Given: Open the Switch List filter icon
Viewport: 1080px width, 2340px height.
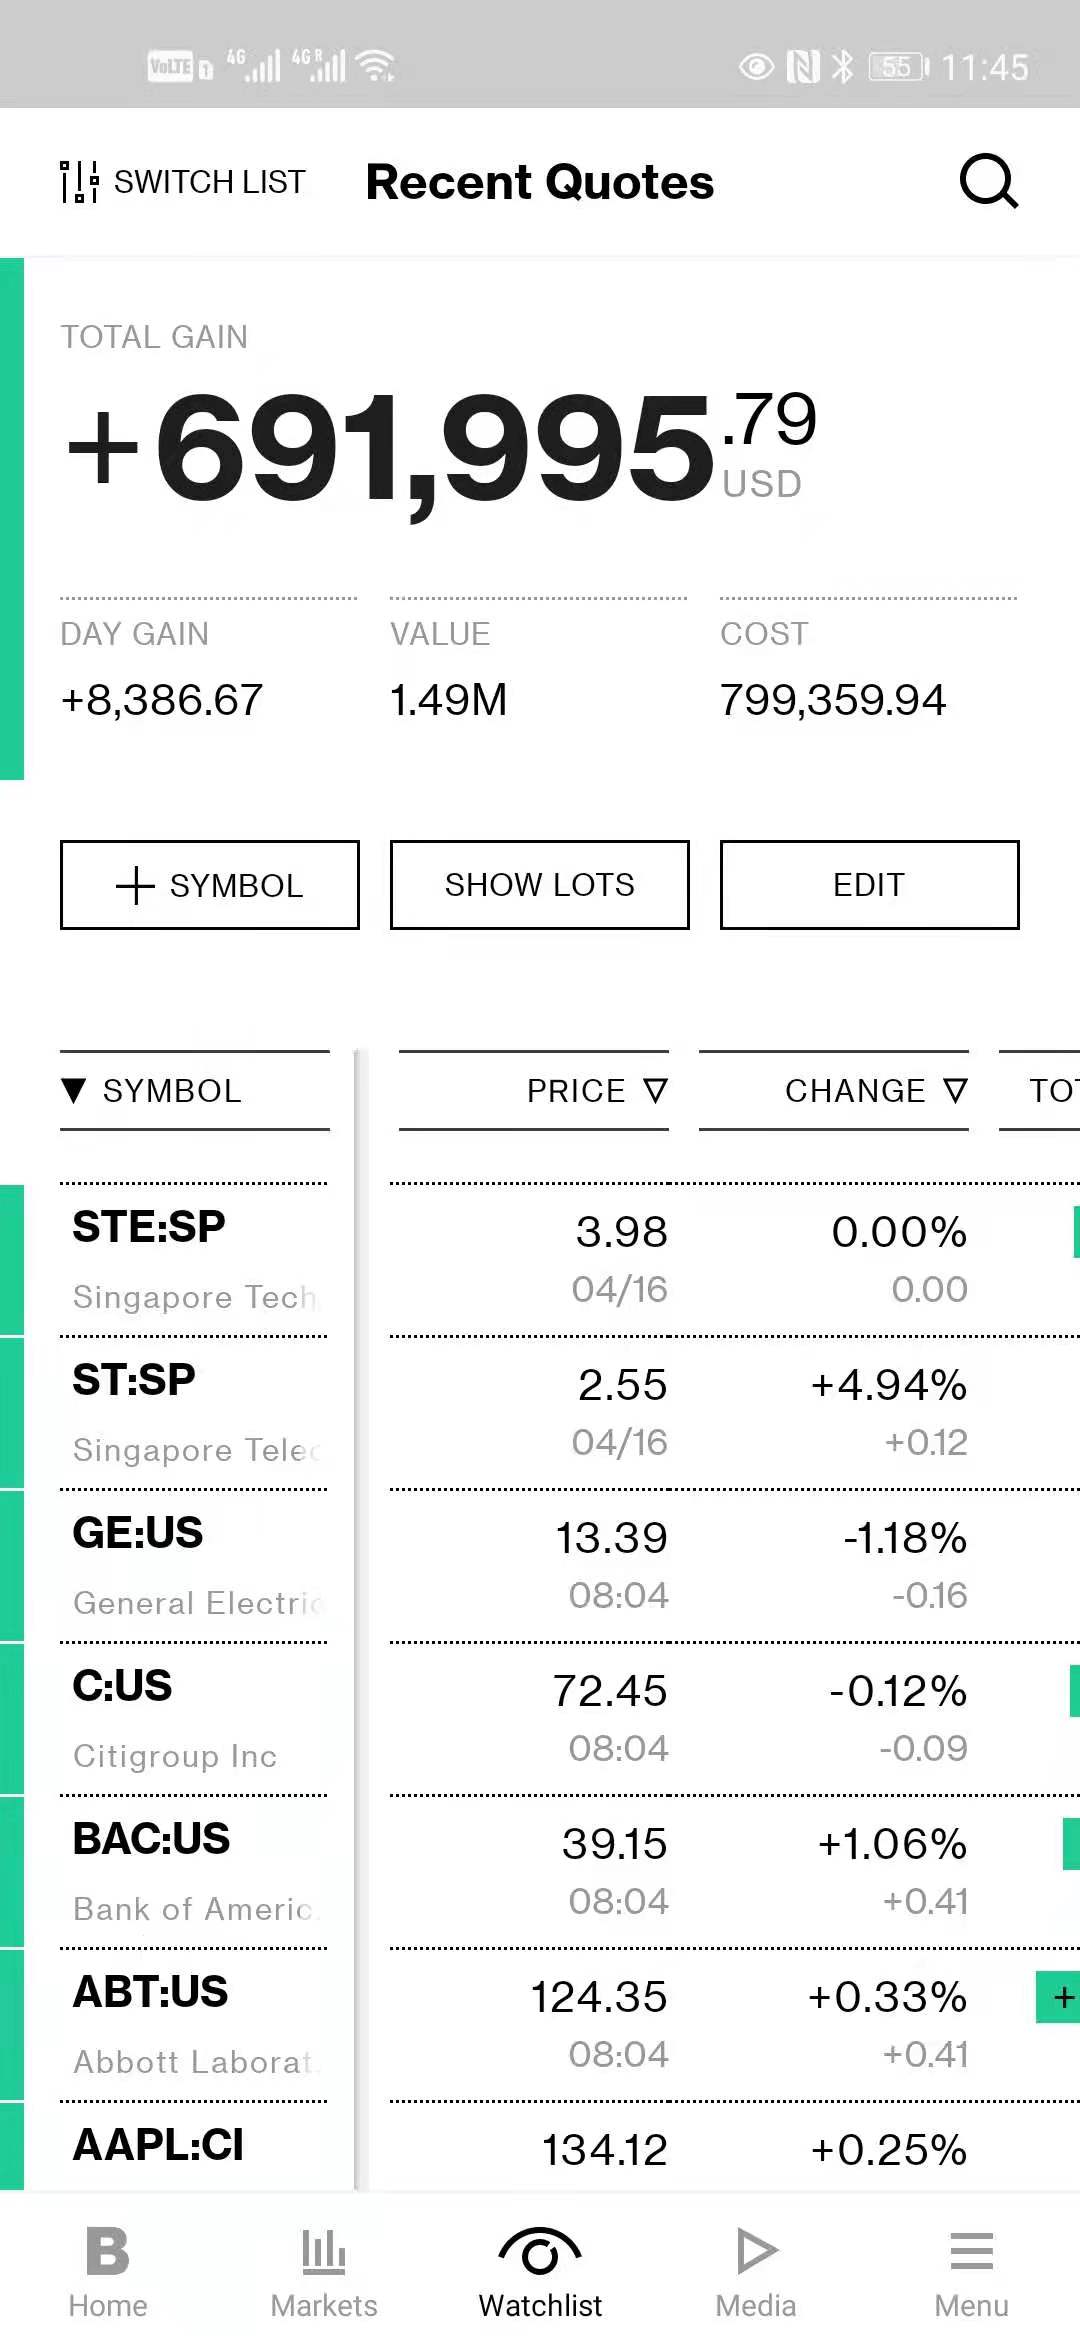Looking at the screenshot, I should point(79,182).
